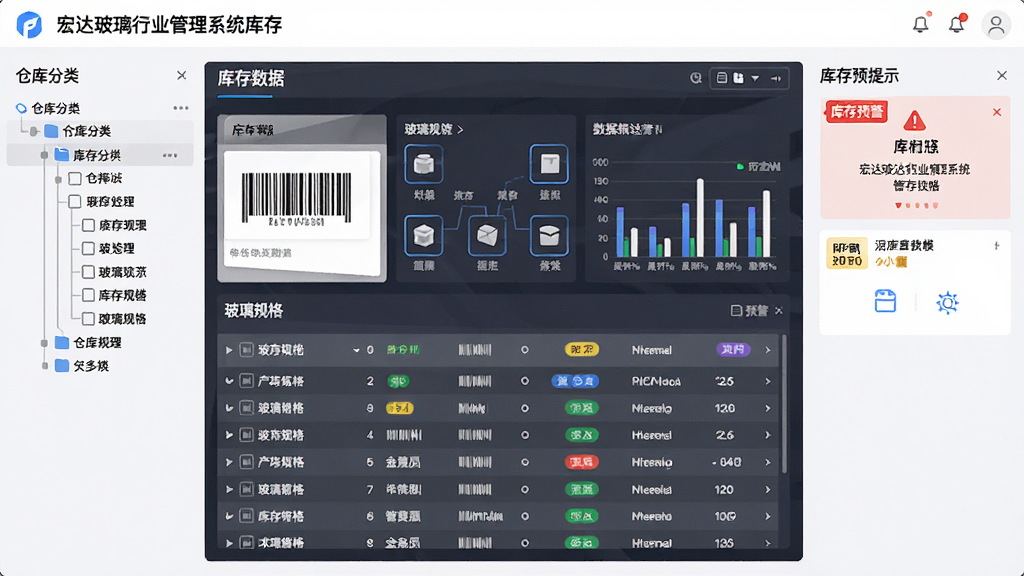Screen dimensions: 1024x576
Task: Expand the table row numbered 5
Action: click(x=229, y=462)
